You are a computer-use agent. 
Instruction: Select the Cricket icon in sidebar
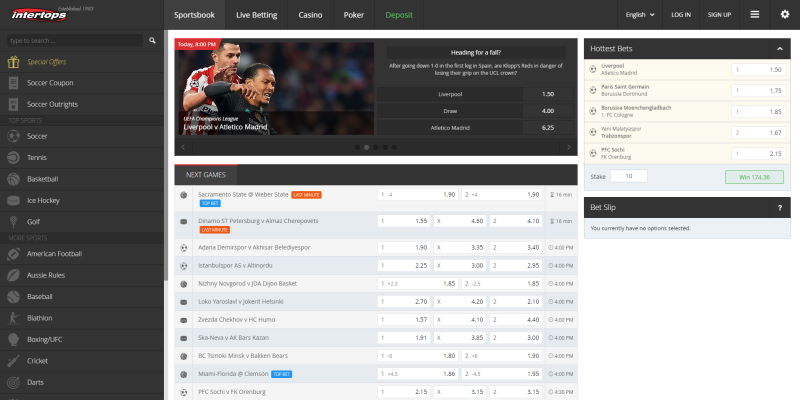point(13,361)
